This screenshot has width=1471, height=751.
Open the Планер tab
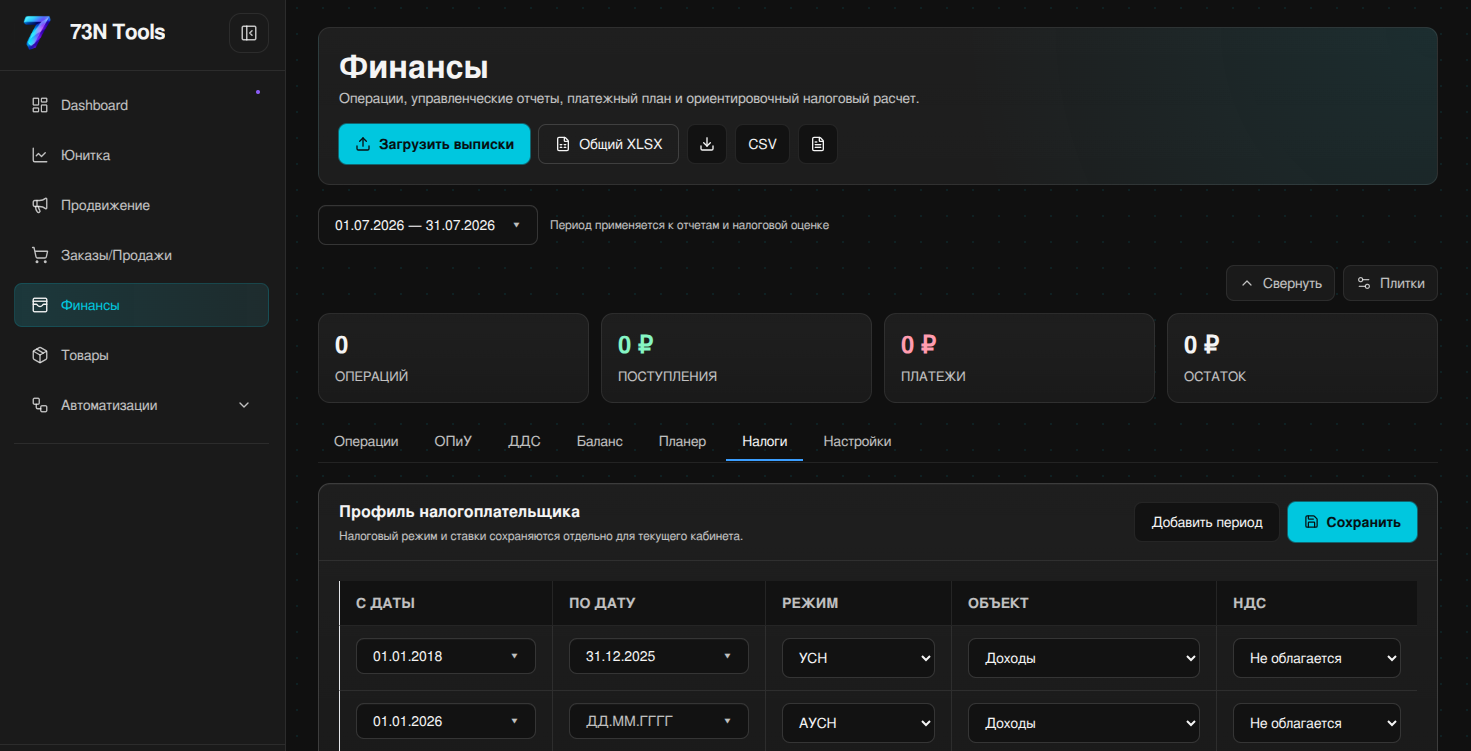(x=682, y=441)
